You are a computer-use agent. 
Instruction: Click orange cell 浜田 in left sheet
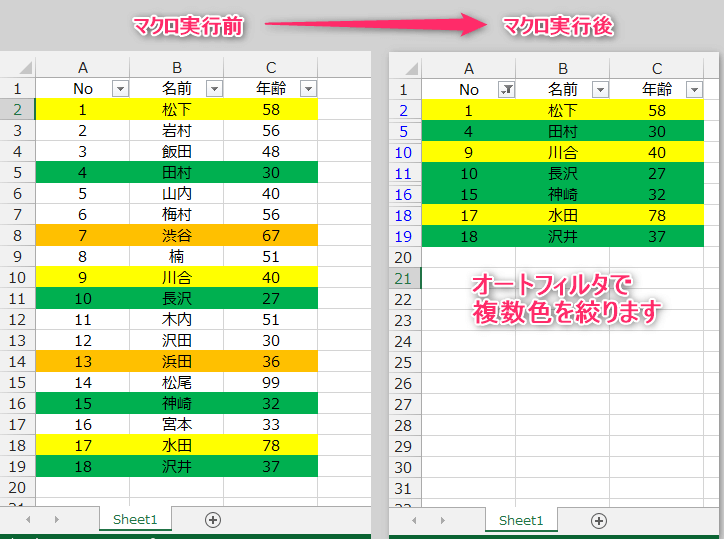click(177, 361)
